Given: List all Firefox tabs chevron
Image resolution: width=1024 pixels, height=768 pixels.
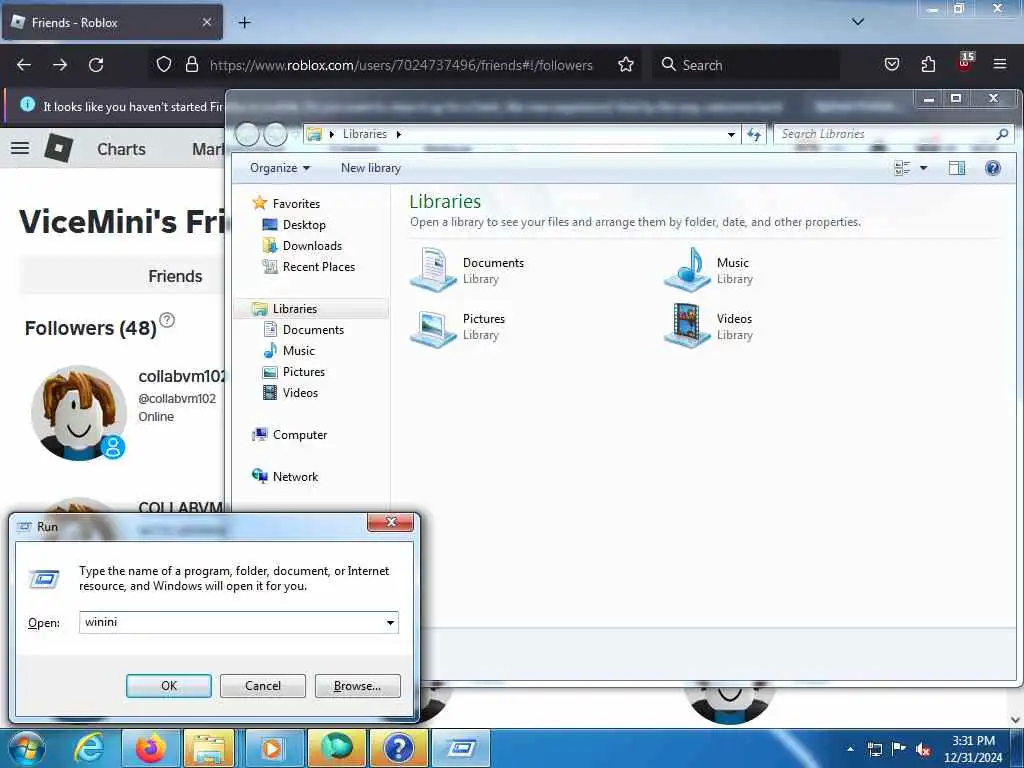Looking at the screenshot, I should point(858,22).
